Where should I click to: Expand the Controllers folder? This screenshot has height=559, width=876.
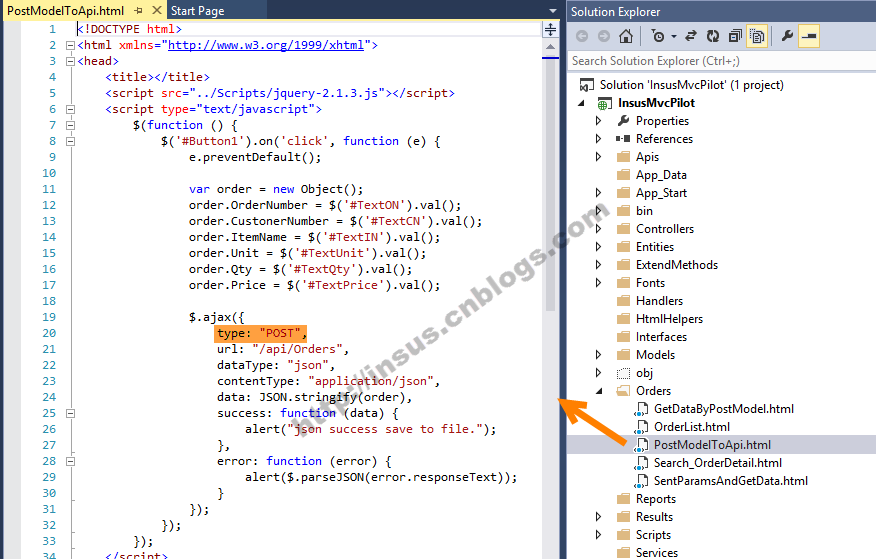pyautogui.click(x=598, y=229)
